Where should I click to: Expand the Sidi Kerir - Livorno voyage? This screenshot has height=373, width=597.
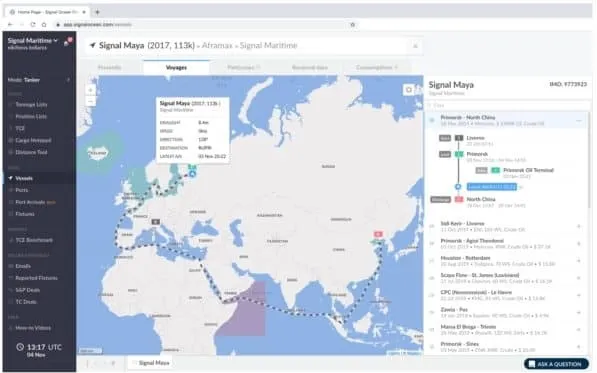pos(579,226)
